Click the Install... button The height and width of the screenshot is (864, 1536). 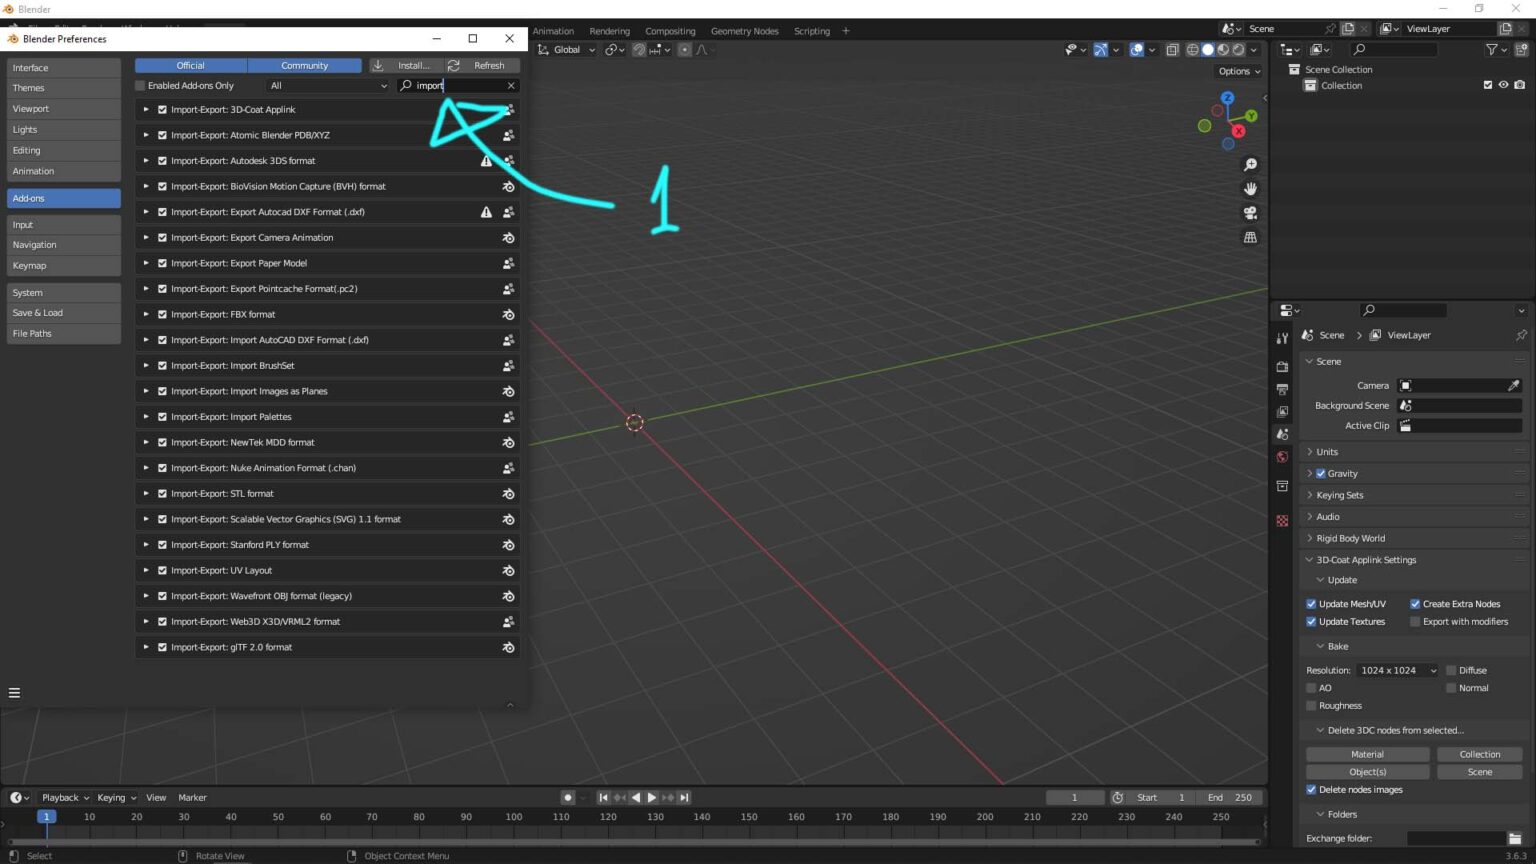click(x=406, y=65)
